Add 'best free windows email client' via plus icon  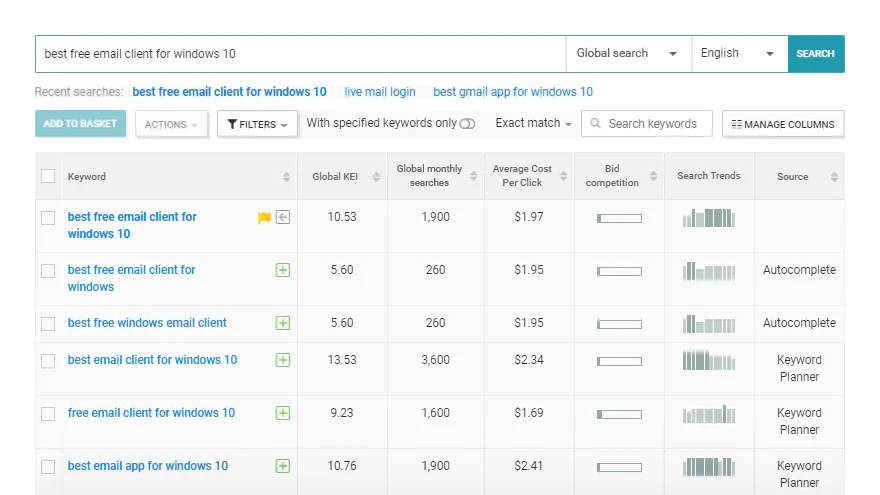(x=283, y=323)
